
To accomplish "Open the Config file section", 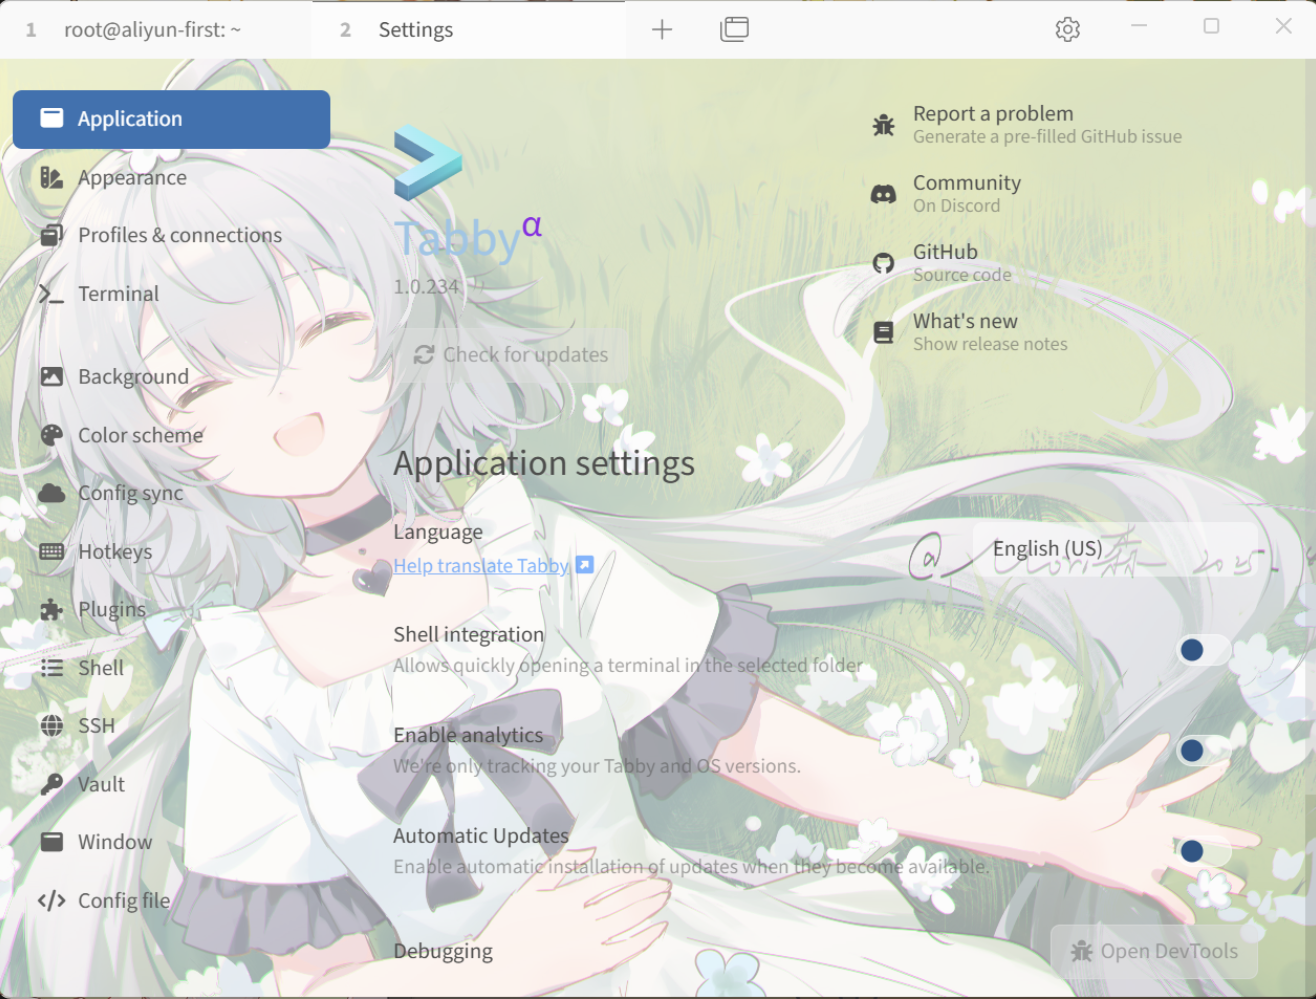I will [x=171, y=901].
